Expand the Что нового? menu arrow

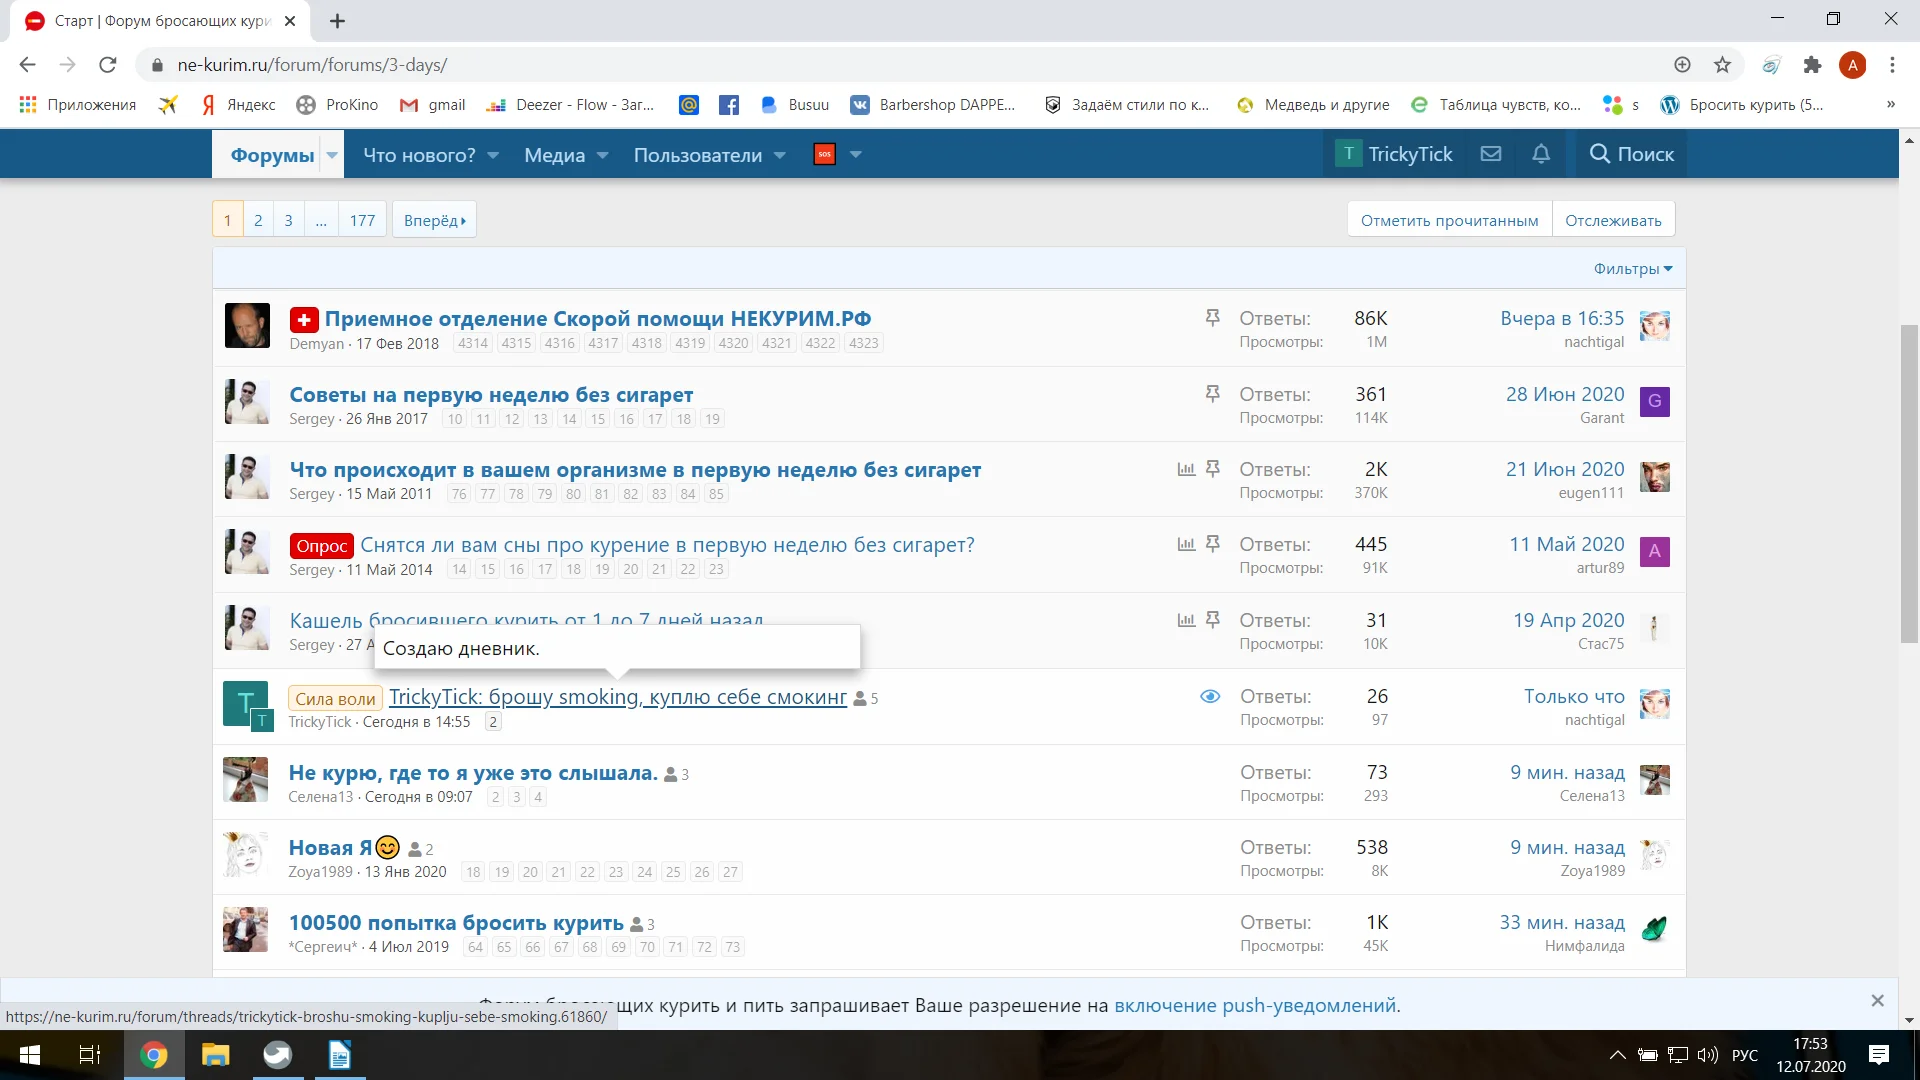[493, 155]
